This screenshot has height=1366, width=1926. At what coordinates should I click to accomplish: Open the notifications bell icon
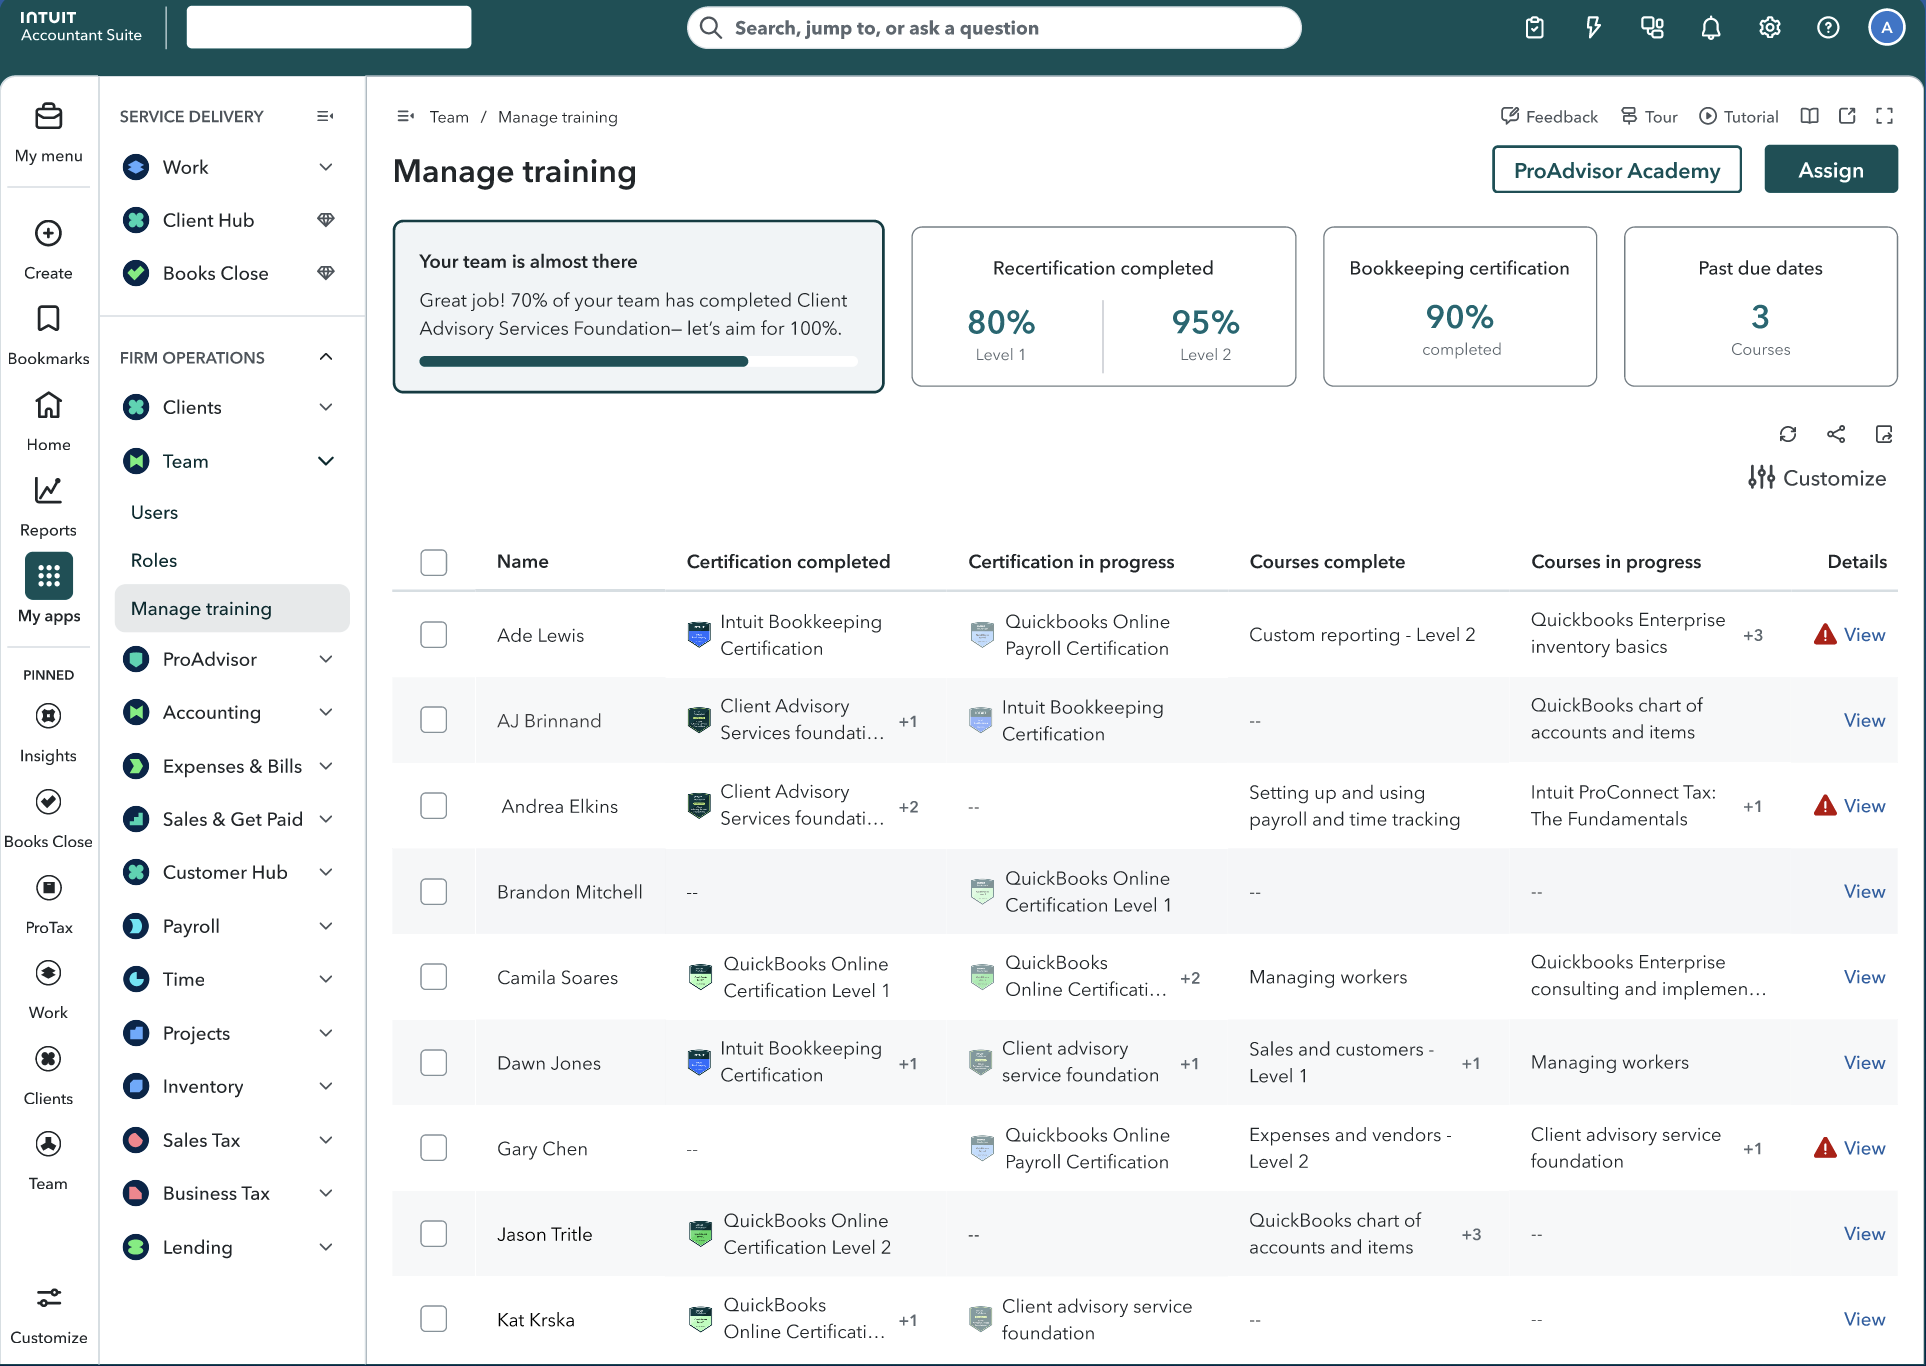click(1710, 27)
